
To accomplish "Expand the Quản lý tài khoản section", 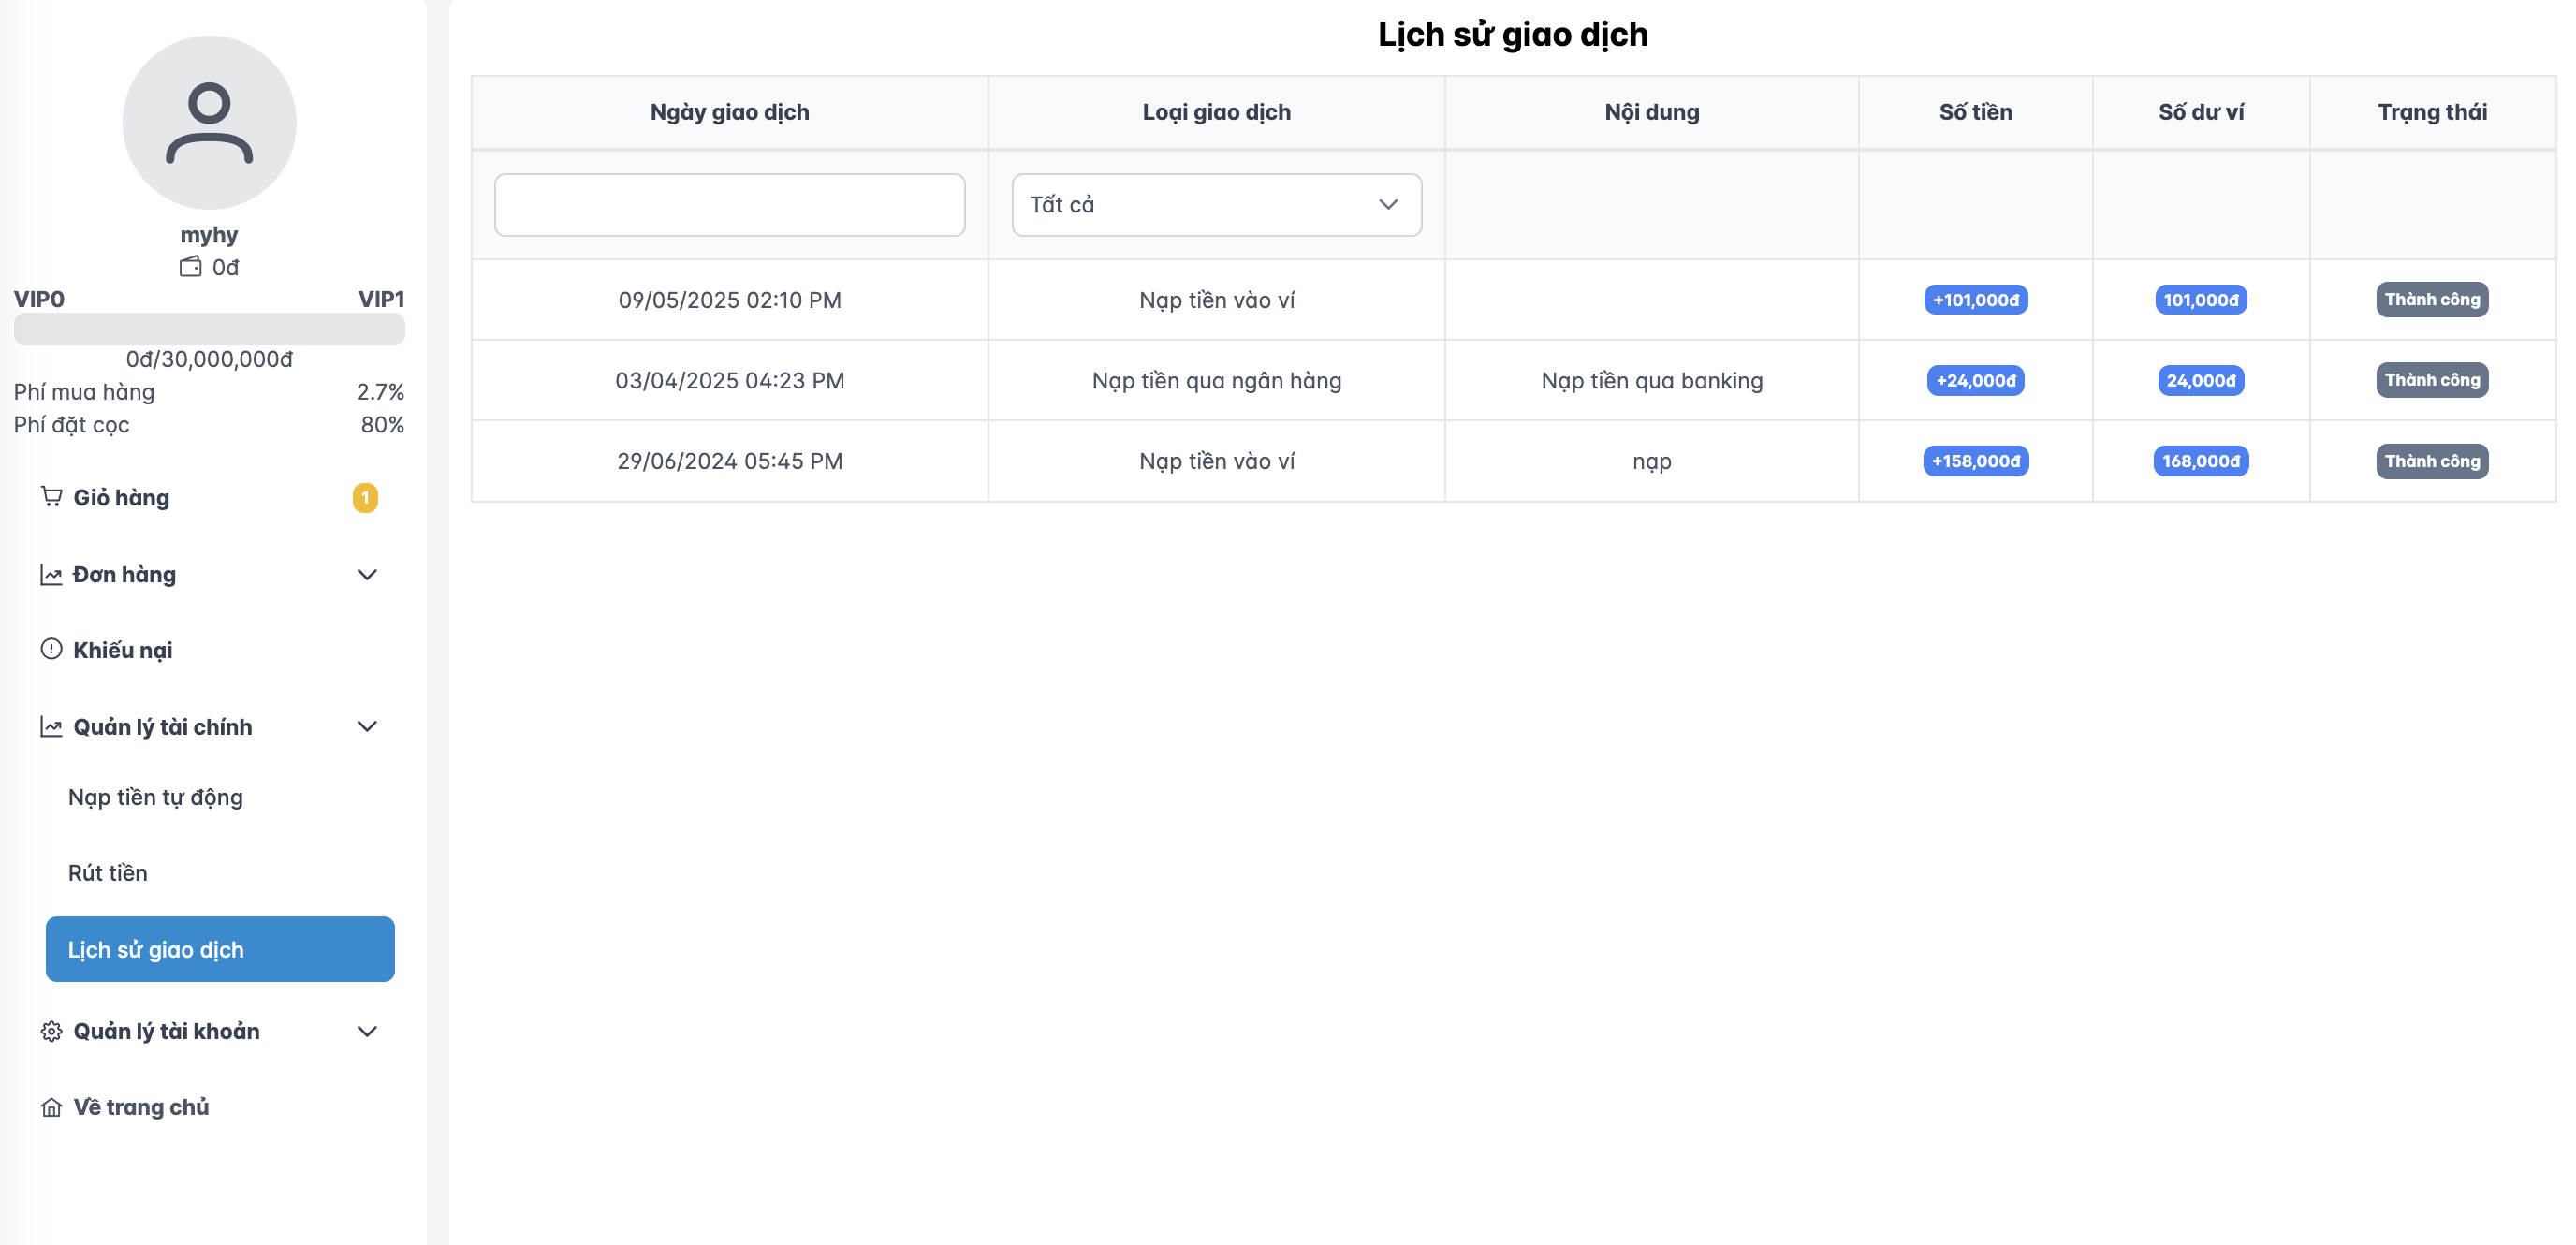I will 367,1031.
